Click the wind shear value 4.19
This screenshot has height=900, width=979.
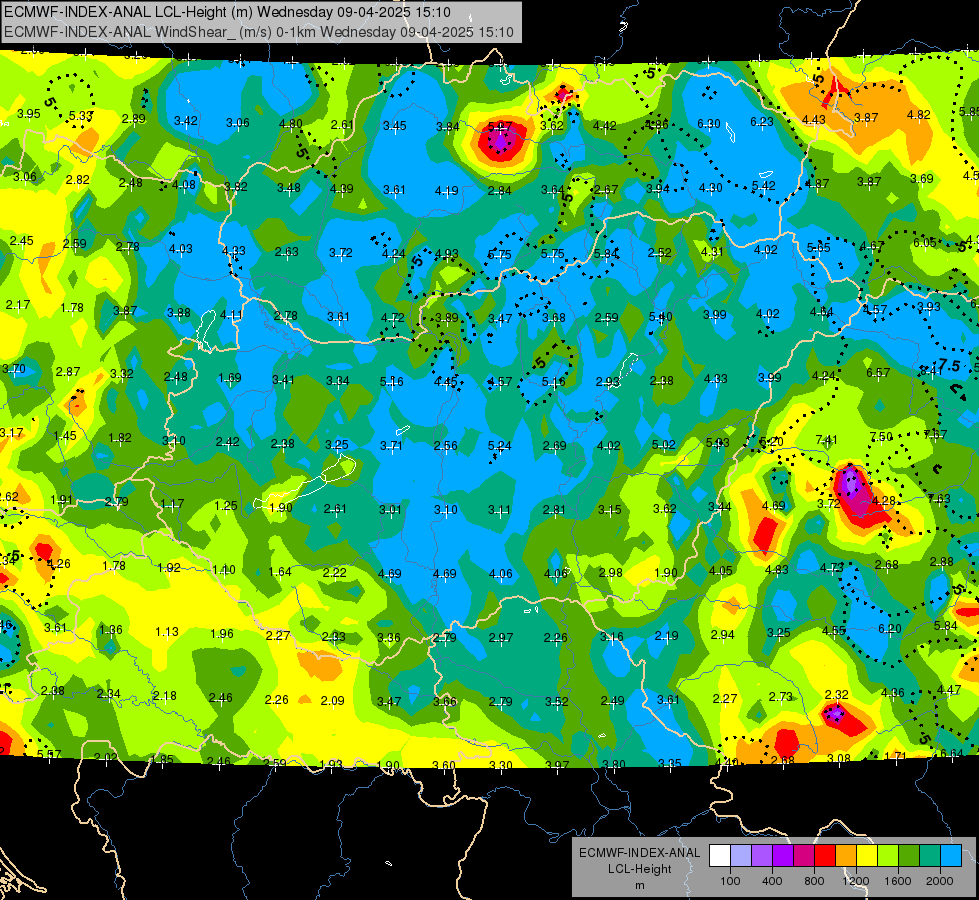[x=446, y=190]
